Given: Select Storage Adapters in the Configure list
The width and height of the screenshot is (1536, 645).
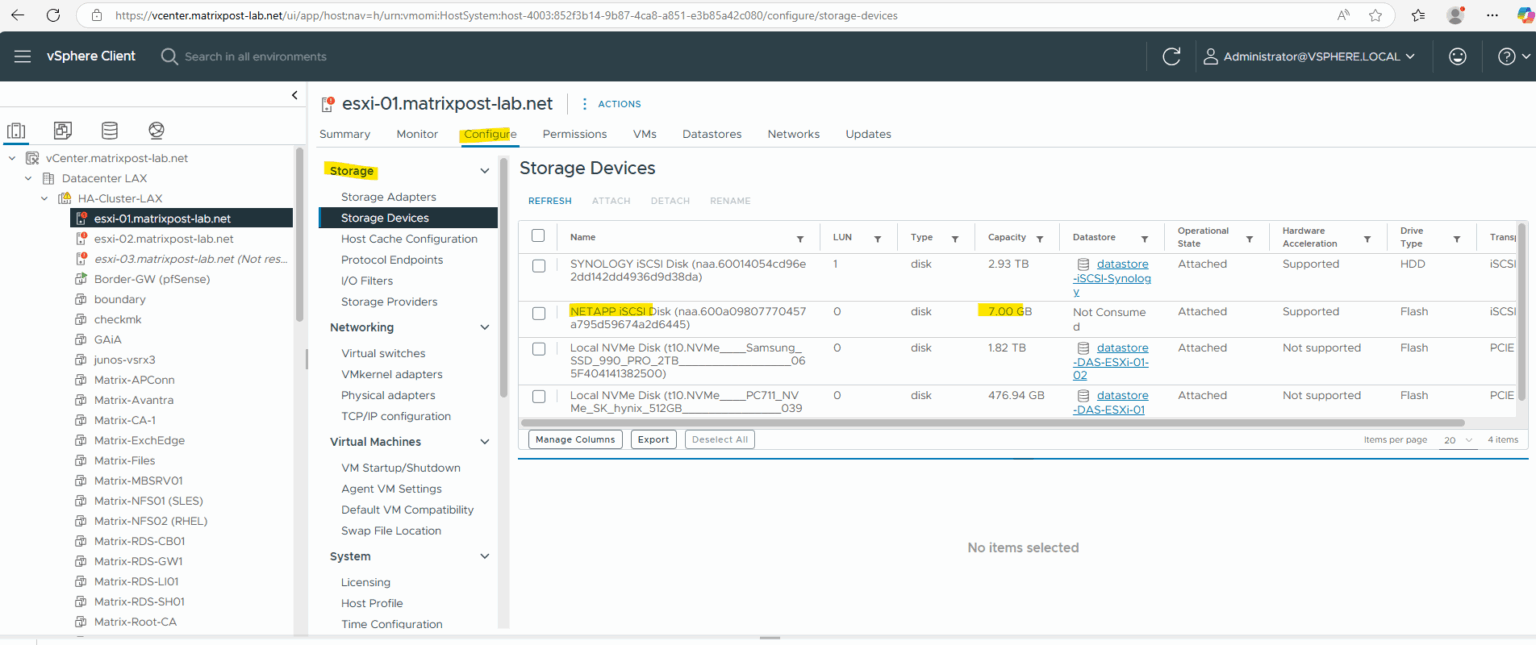Looking at the screenshot, I should (x=390, y=196).
